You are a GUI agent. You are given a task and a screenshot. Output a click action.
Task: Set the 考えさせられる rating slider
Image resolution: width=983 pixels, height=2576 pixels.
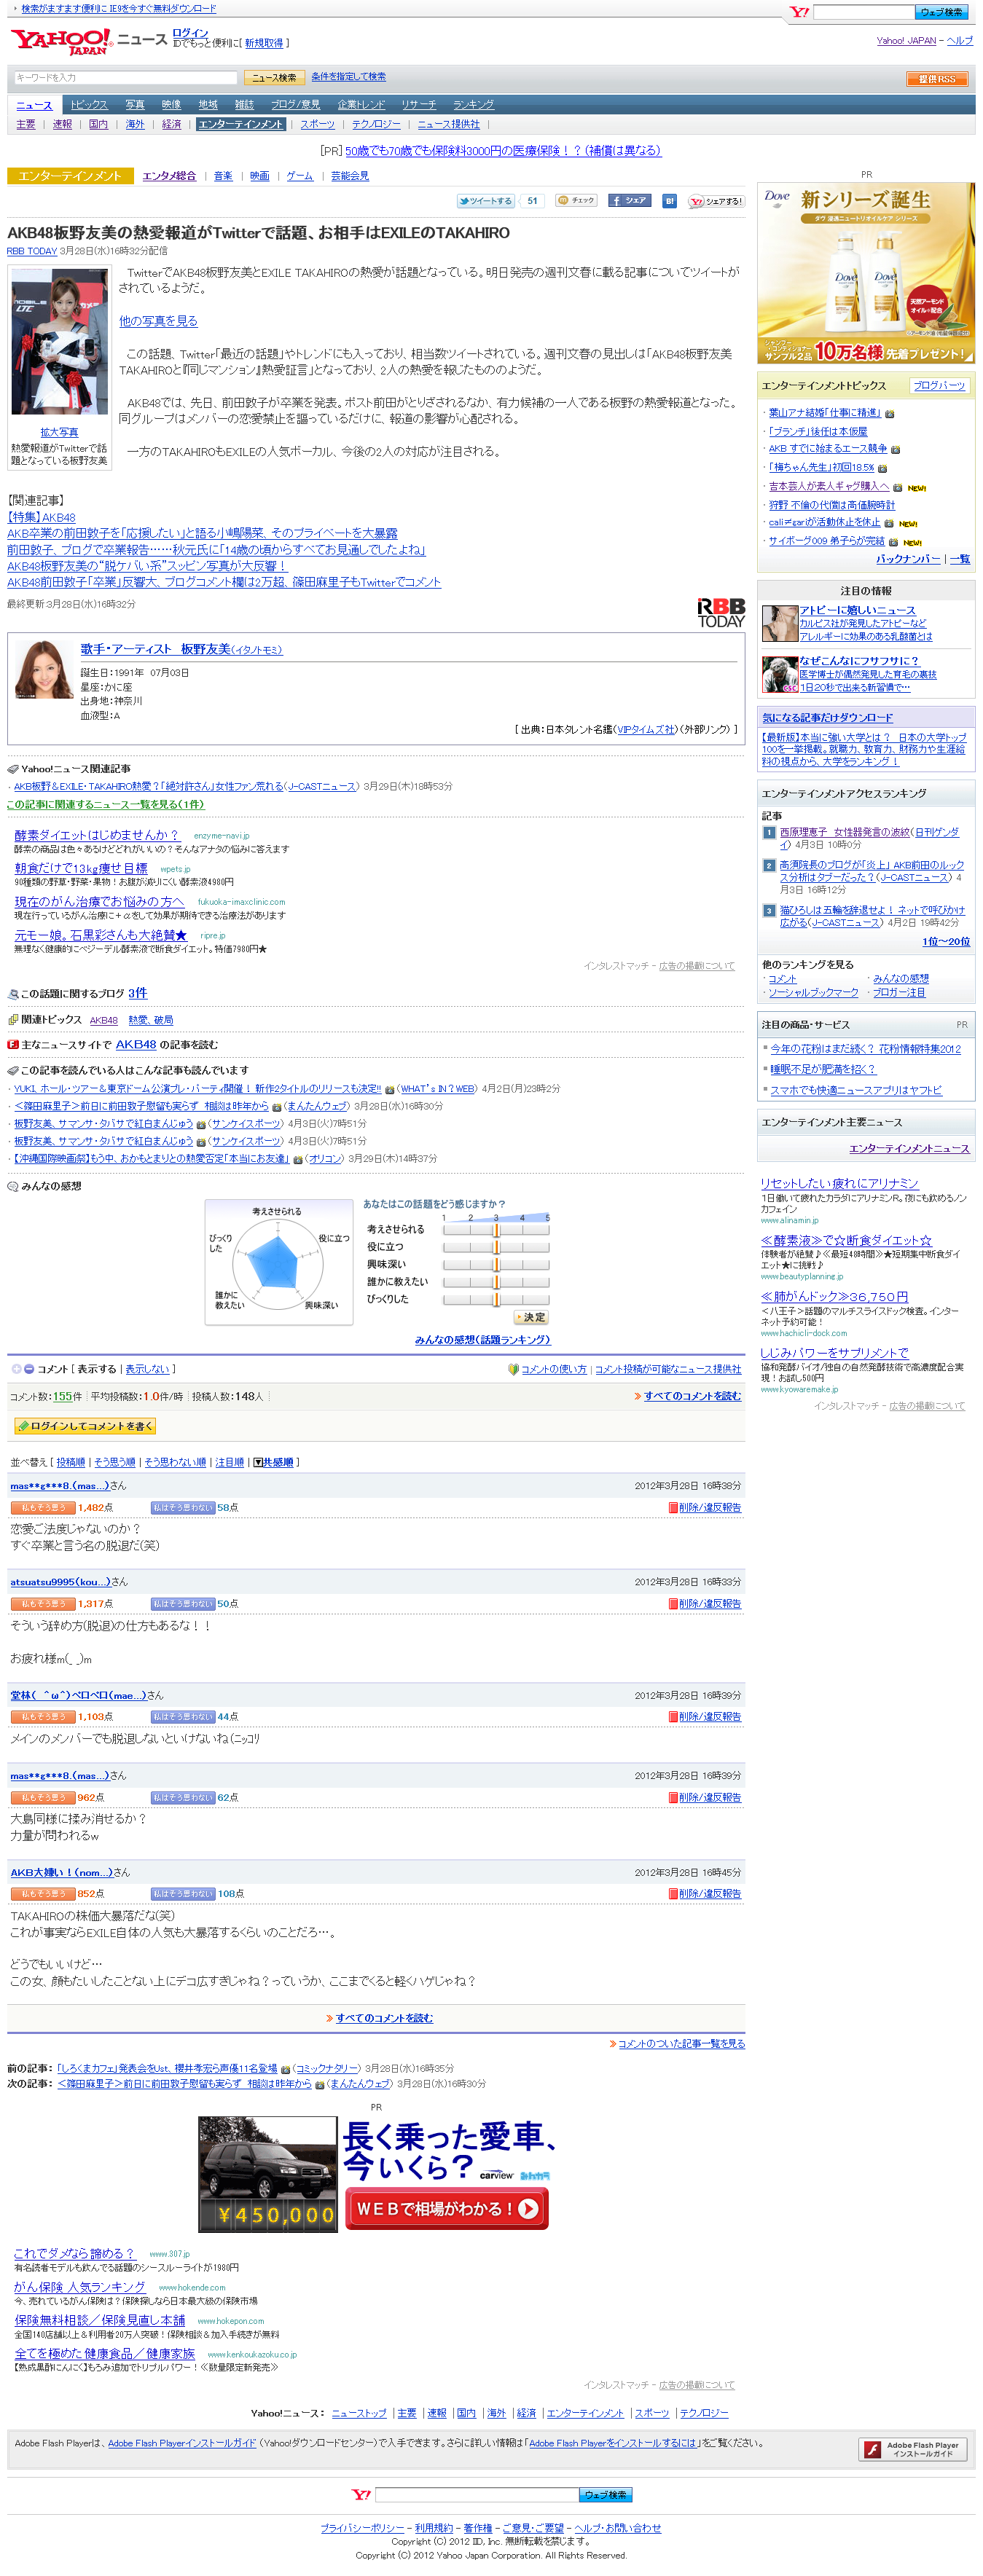tap(496, 1230)
